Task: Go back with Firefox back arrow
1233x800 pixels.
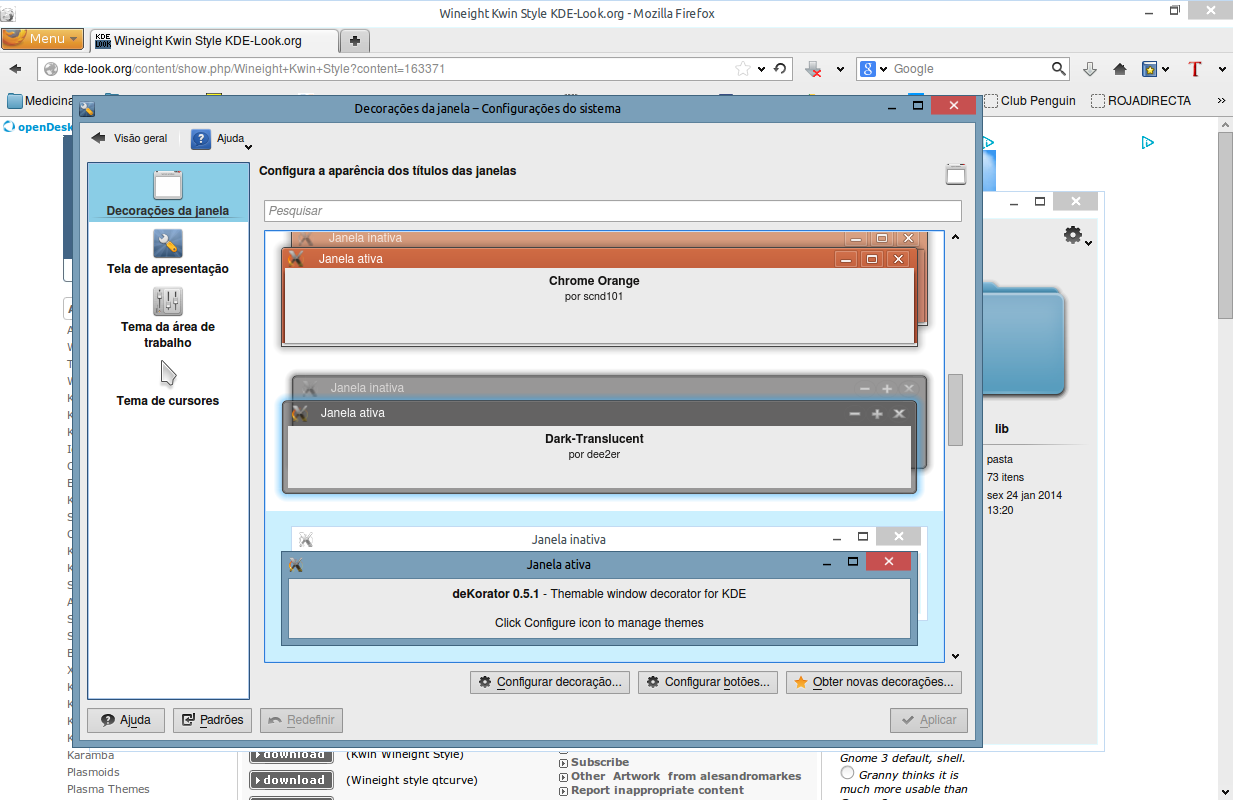Action: point(16,69)
